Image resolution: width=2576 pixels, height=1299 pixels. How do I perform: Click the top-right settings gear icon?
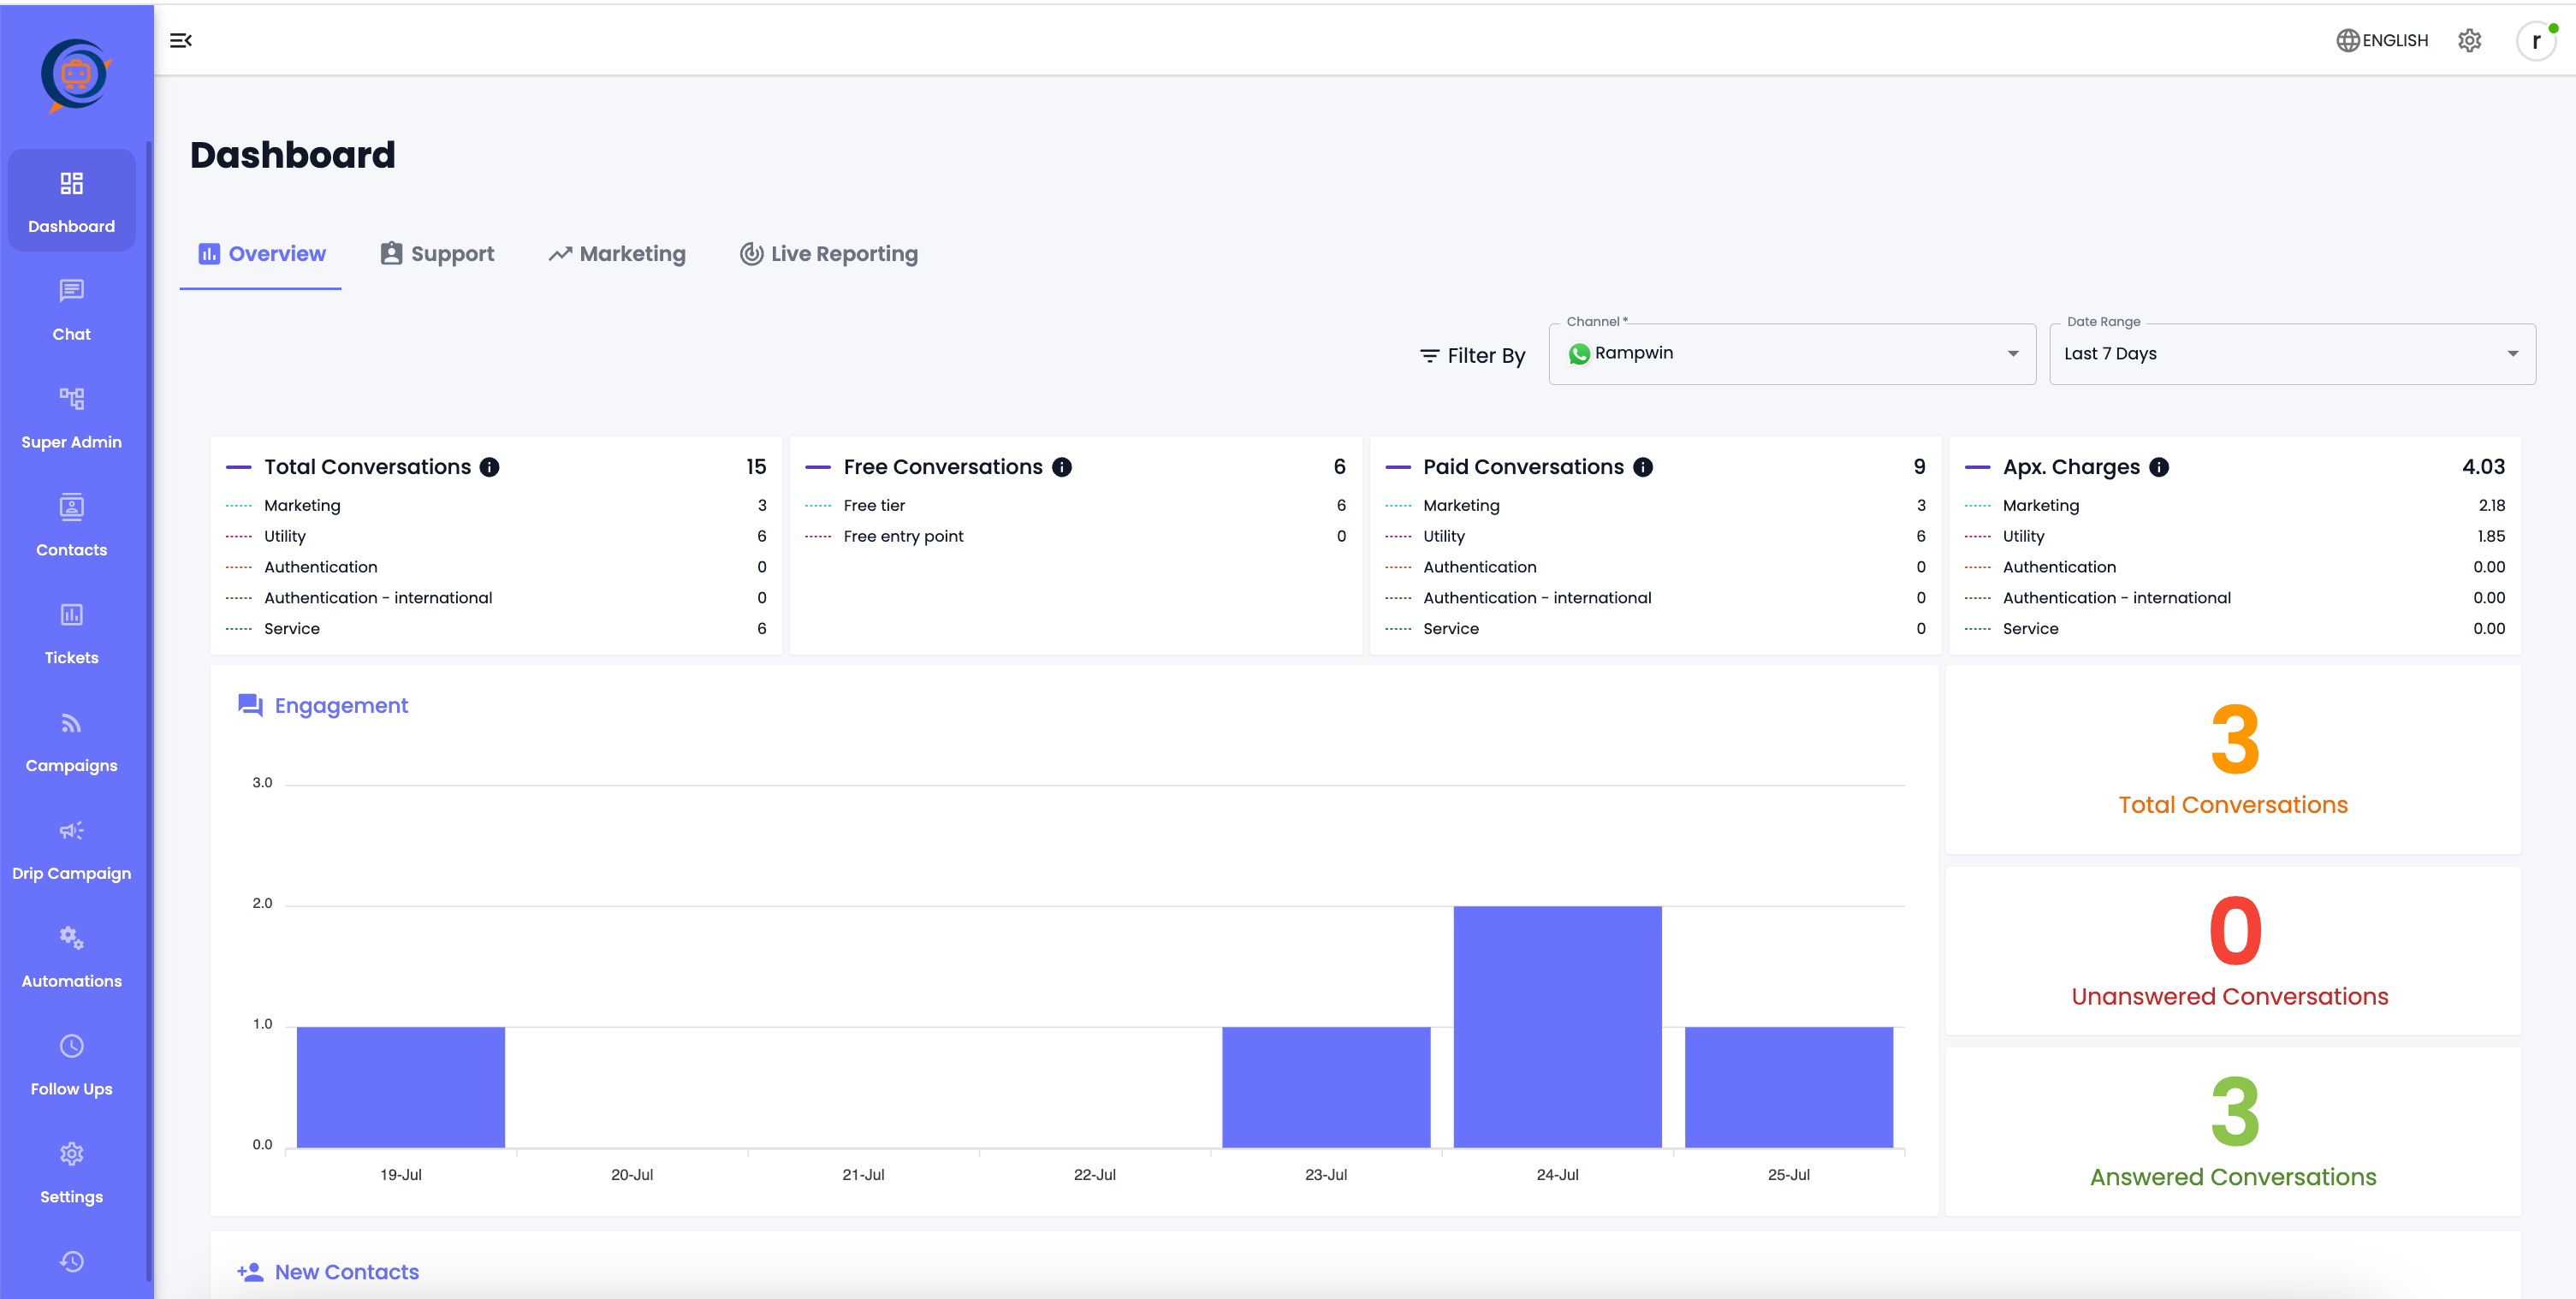(x=2469, y=40)
